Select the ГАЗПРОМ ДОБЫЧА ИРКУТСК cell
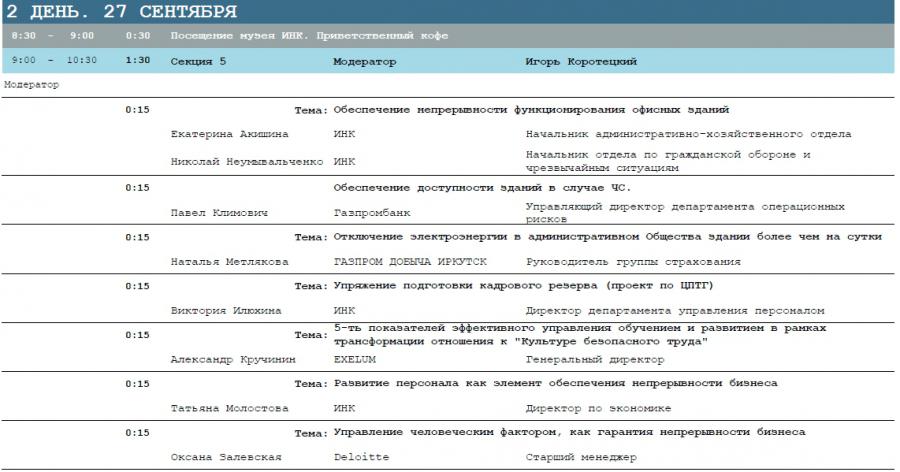 (410, 262)
